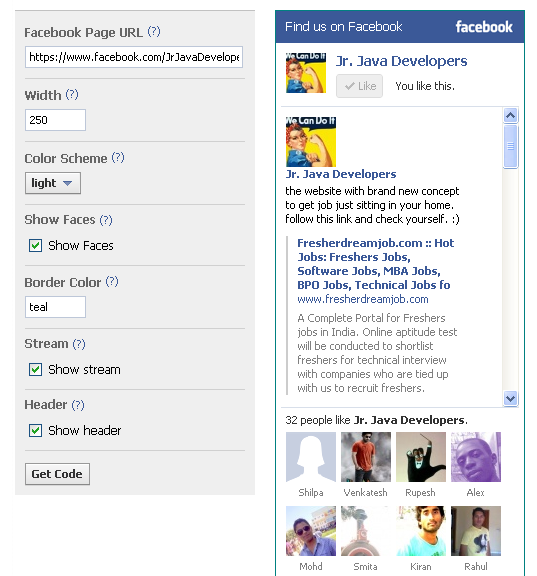537x576 pixels.
Task: Click the Border Color field showing teal
Action: [x=55, y=307]
